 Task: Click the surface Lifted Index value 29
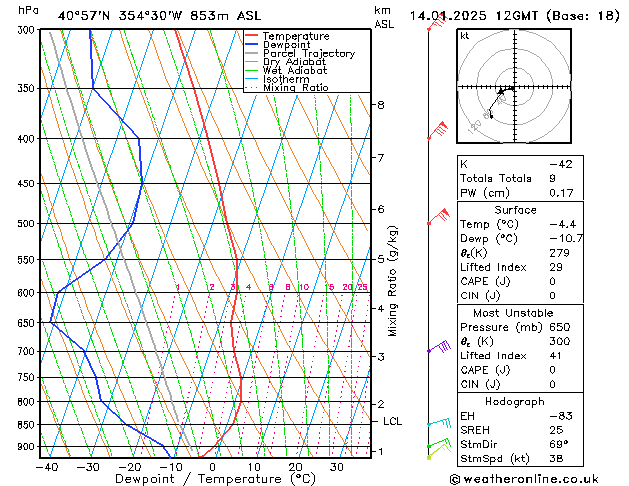[556, 267]
